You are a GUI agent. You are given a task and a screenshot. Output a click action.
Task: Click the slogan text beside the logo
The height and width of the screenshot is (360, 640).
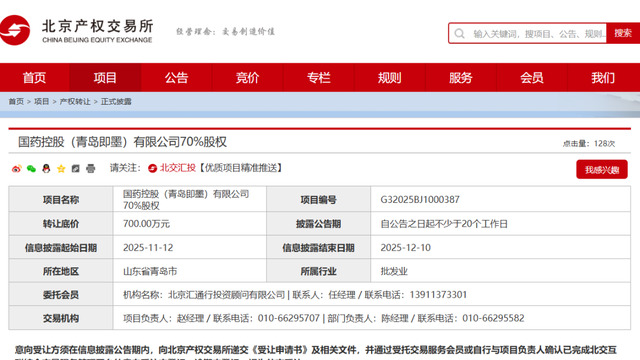(225, 31)
